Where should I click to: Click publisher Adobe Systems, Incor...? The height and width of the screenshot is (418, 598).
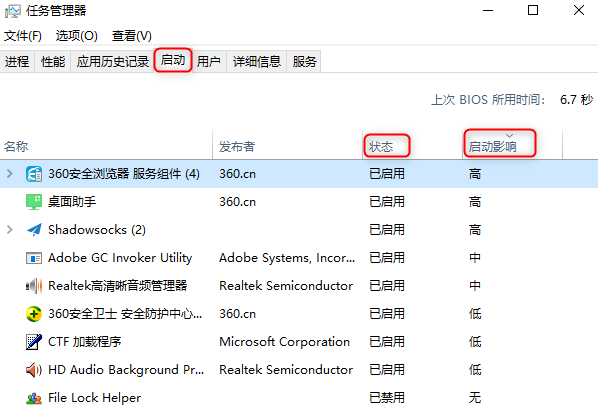[287, 258]
